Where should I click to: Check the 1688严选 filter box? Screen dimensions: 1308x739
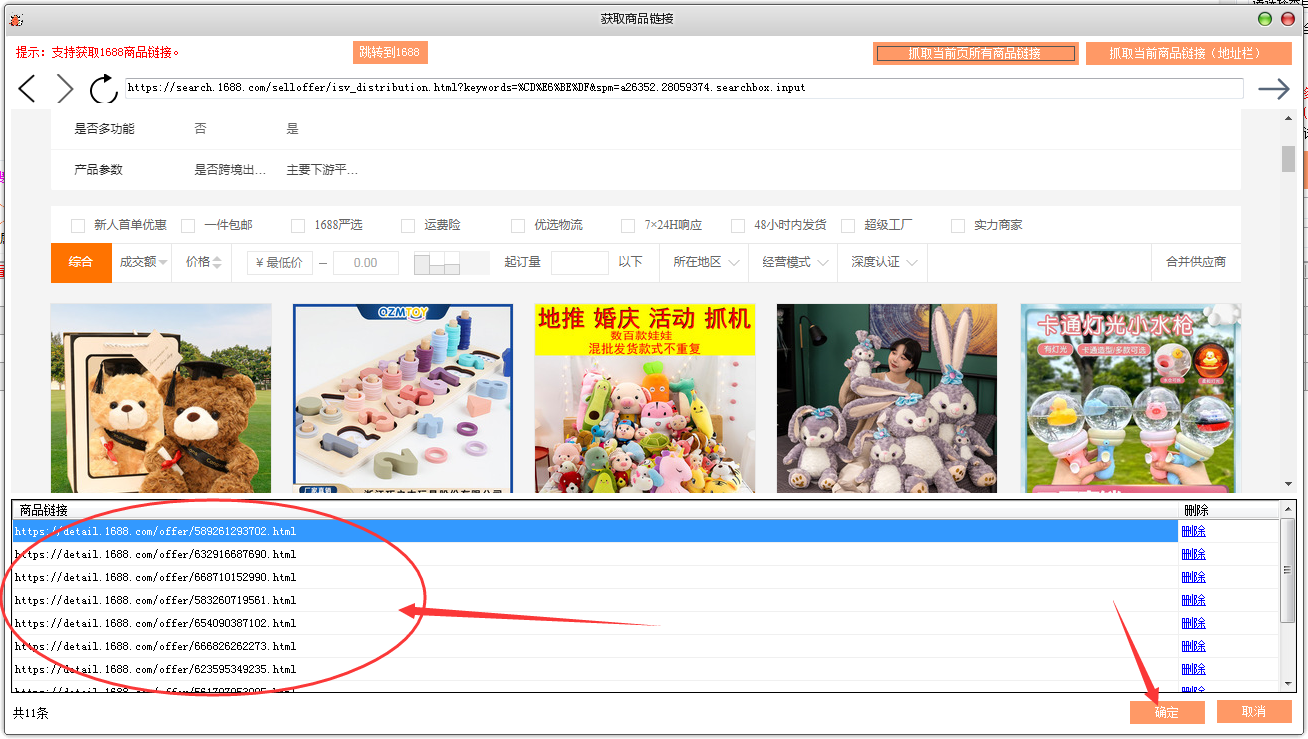[298, 226]
